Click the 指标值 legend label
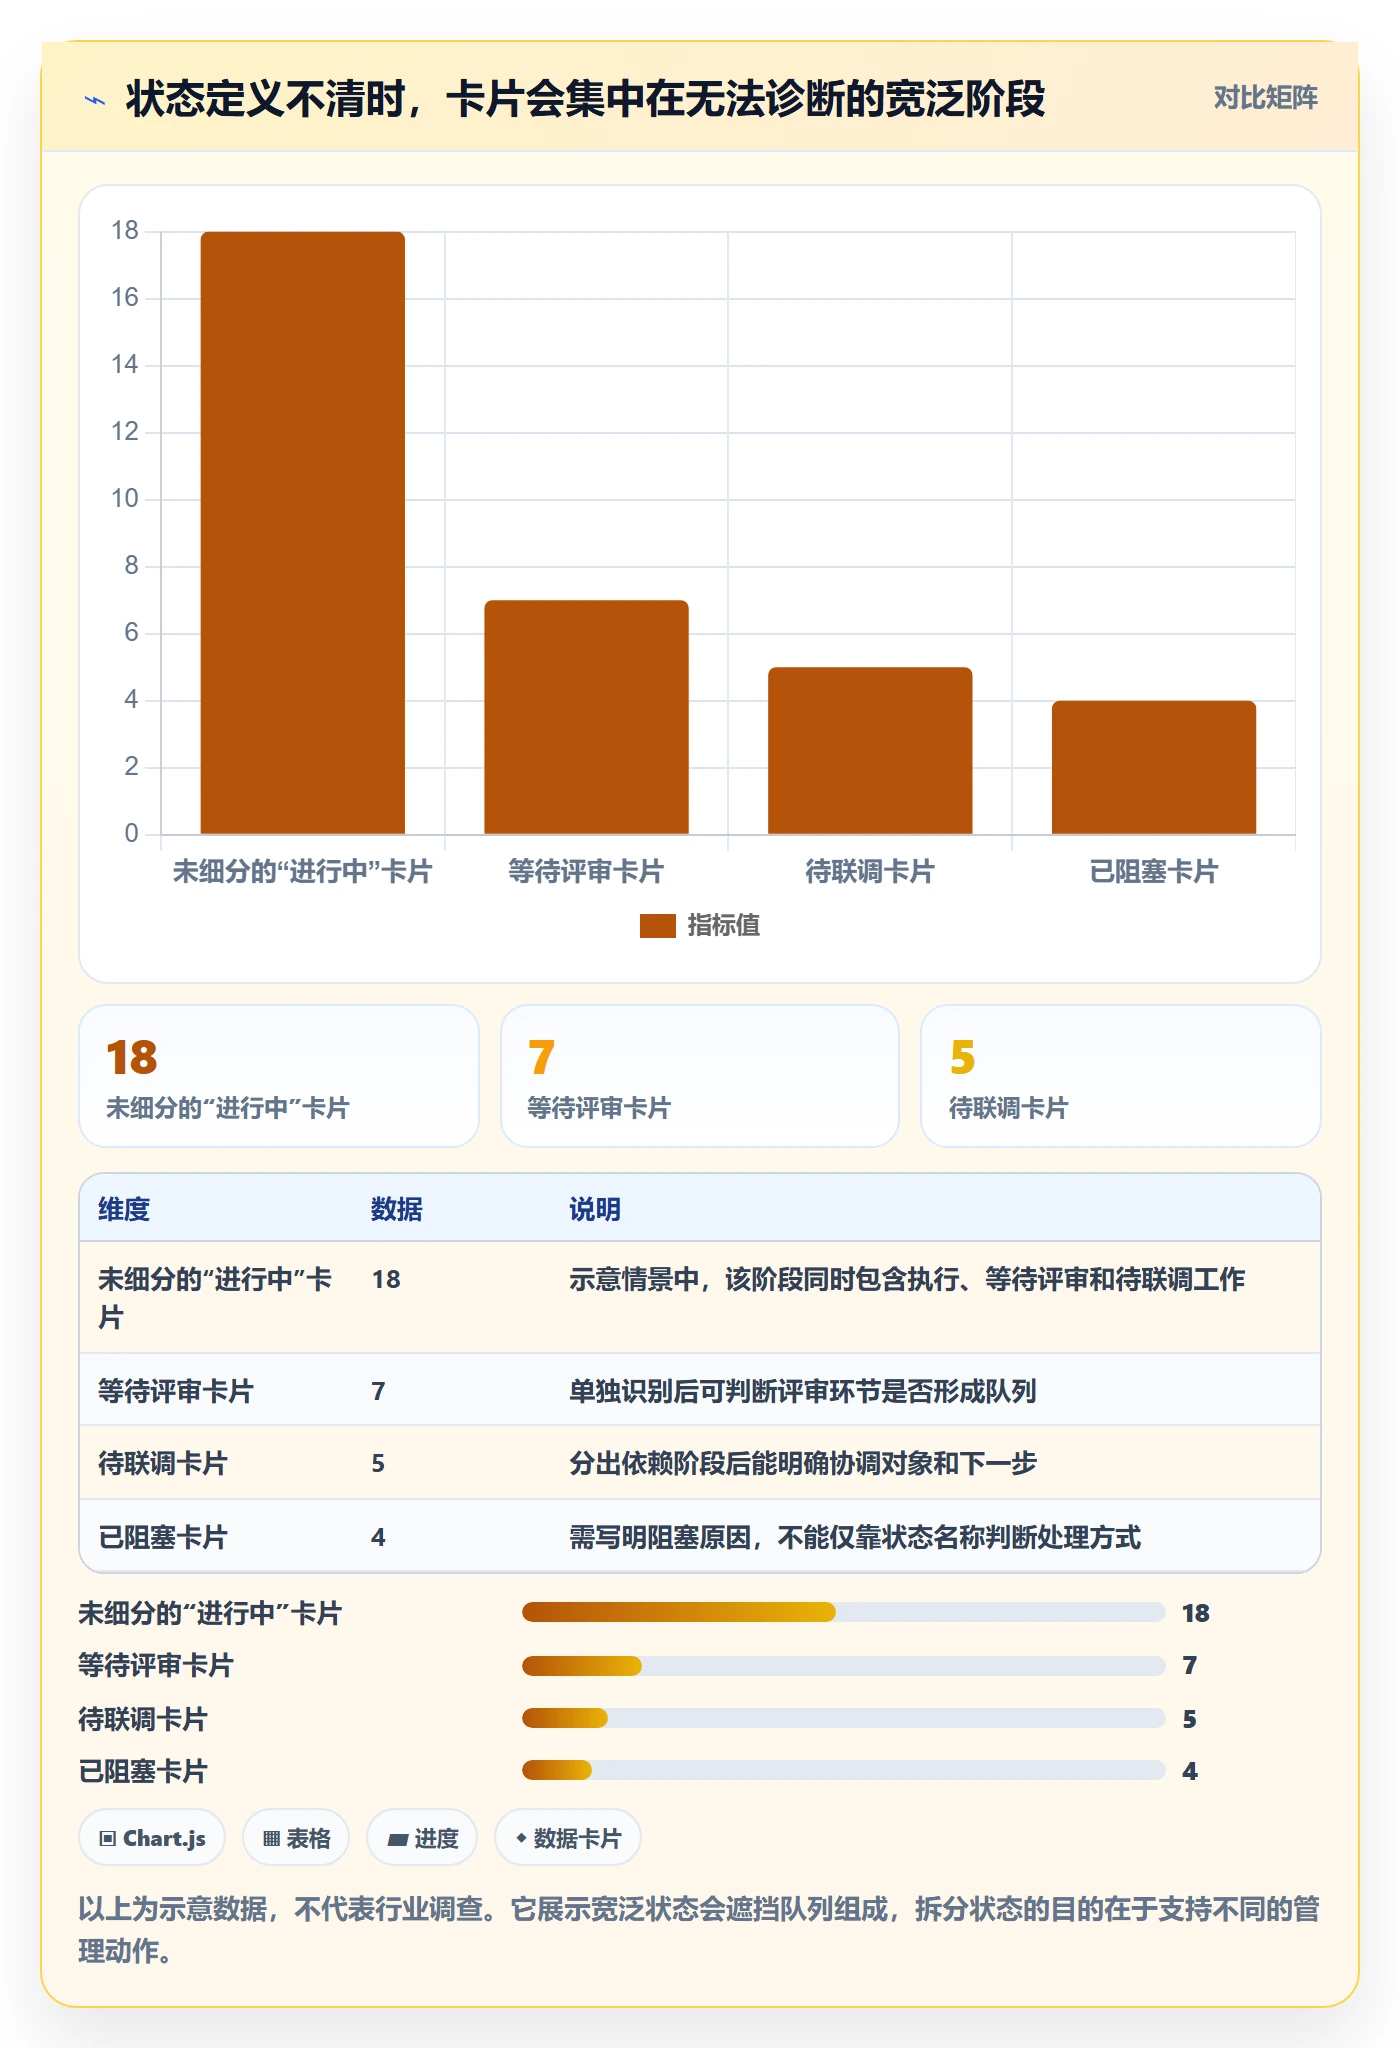The width and height of the screenshot is (1400, 2048). coord(724,926)
